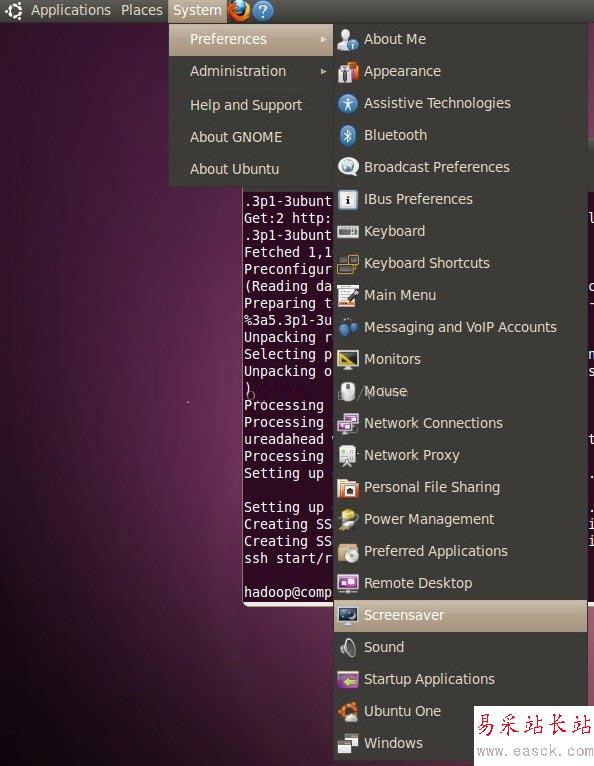Click the Screensaver monitor icon
Image resolution: width=594 pixels, height=766 pixels.
(x=348, y=616)
